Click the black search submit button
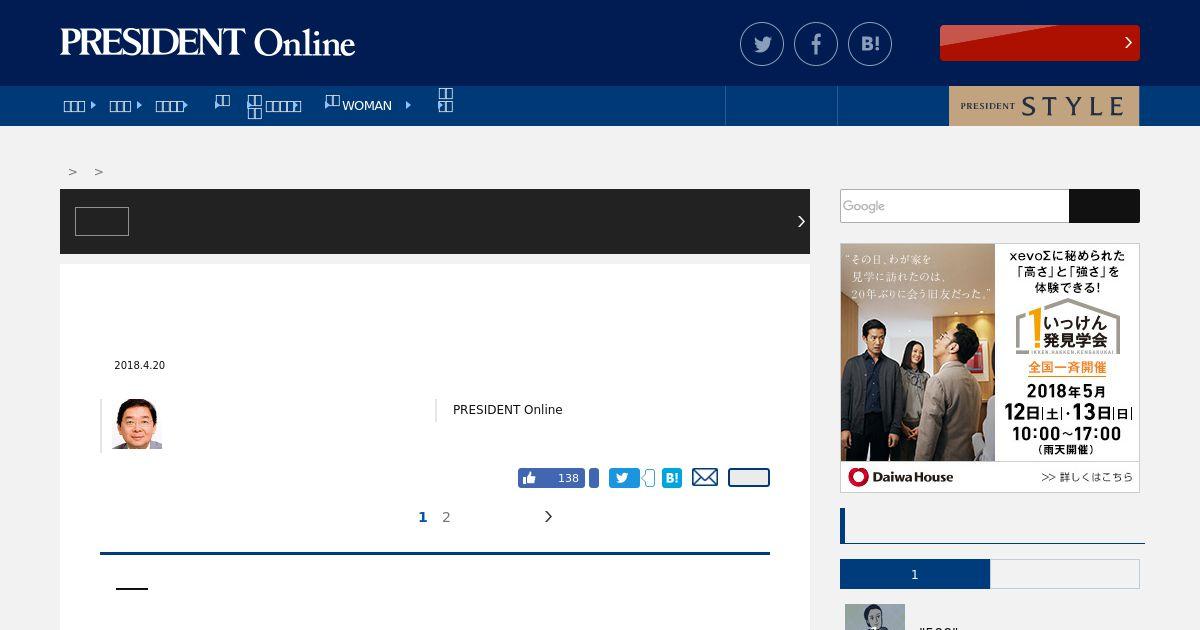Screen dimensions: 1200x630 click(1104, 206)
